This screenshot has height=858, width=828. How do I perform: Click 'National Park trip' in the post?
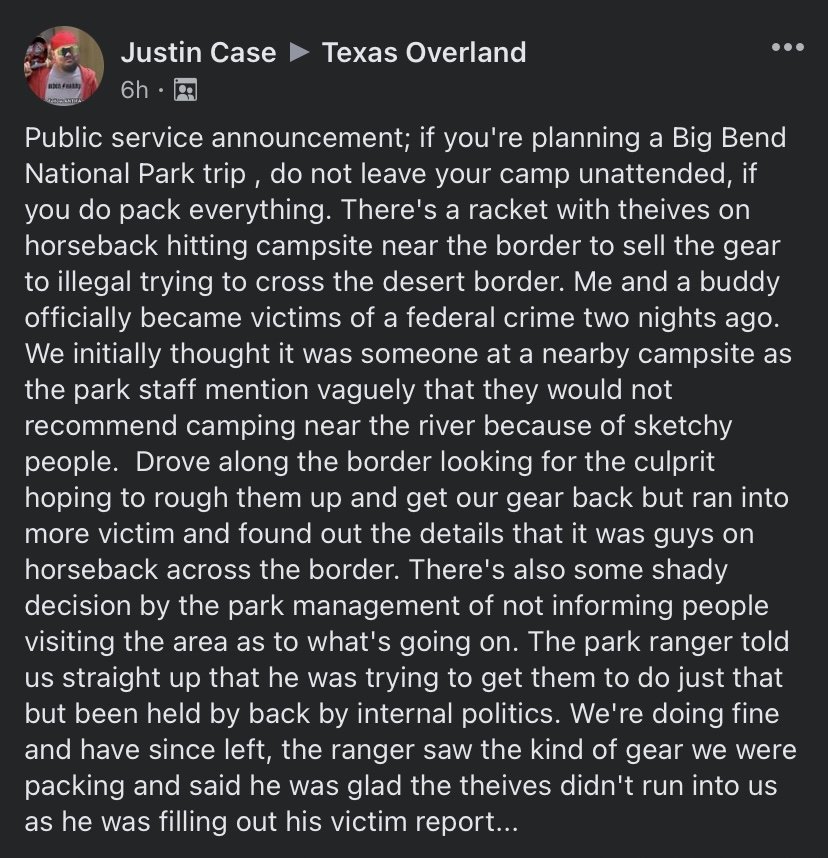click(135, 173)
